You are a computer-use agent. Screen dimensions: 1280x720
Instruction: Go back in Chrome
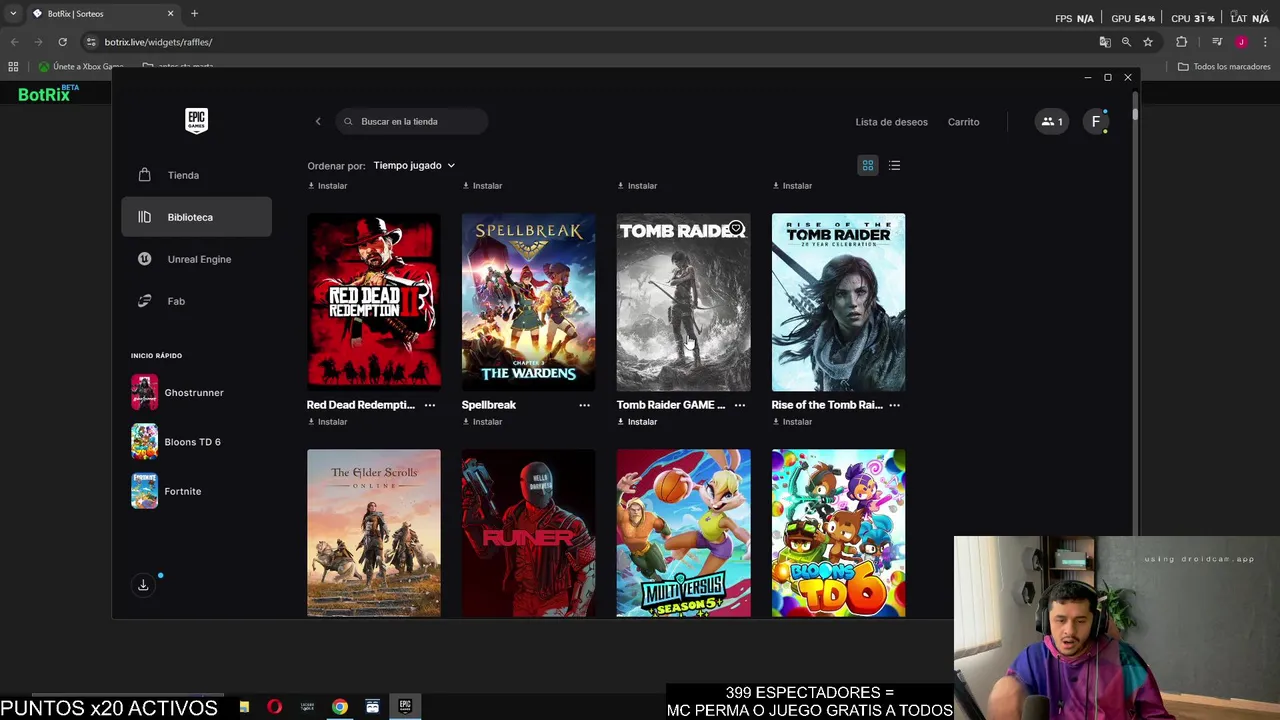tap(14, 42)
